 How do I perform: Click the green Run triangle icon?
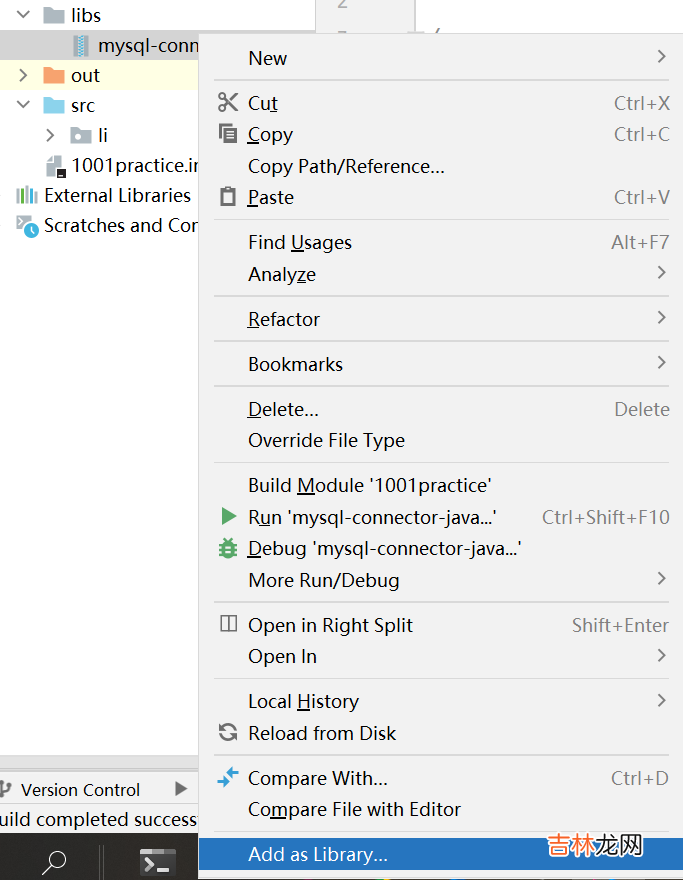click(228, 517)
